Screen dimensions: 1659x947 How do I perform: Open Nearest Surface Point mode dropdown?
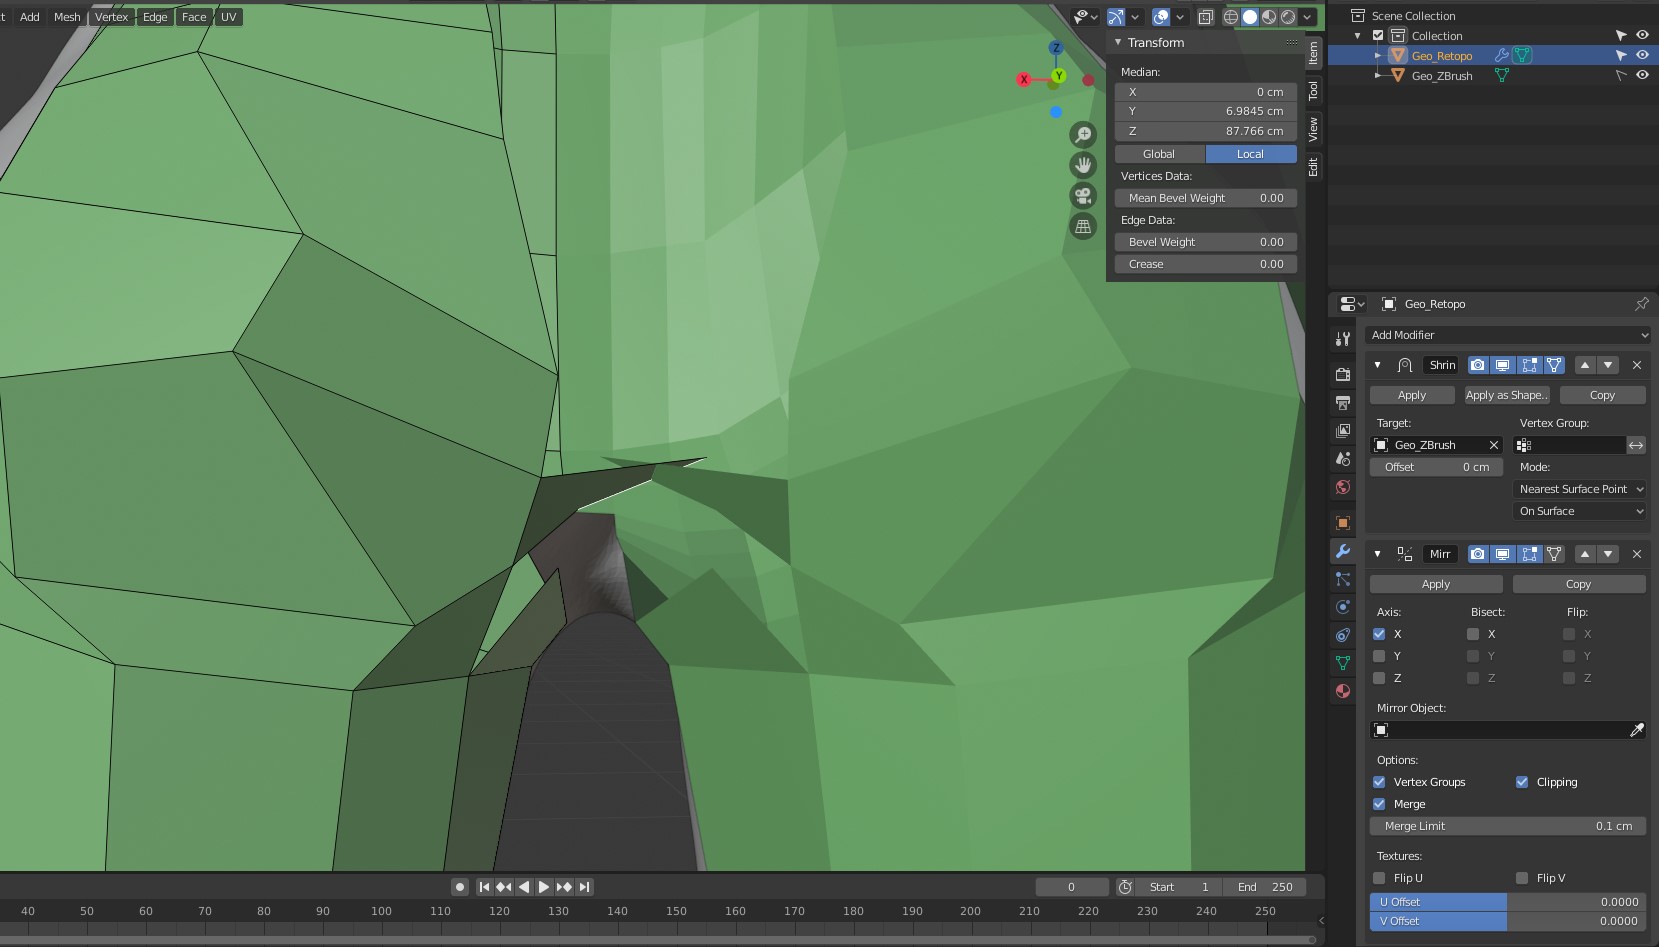click(1580, 489)
